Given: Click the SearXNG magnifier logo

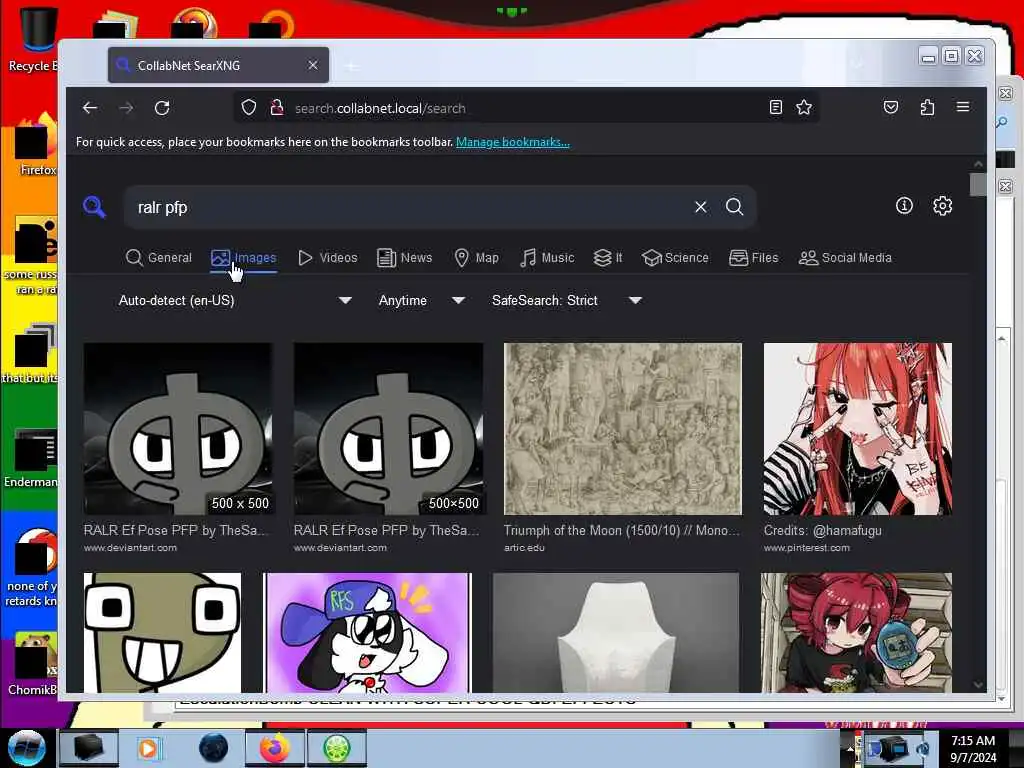Looking at the screenshot, I should tap(94, 207).
